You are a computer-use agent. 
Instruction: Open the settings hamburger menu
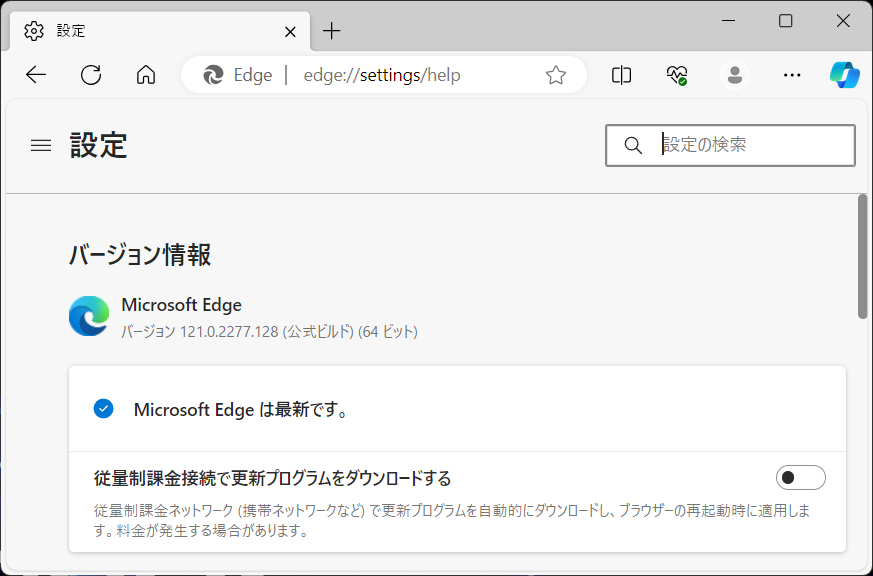(x=40, y=145)
